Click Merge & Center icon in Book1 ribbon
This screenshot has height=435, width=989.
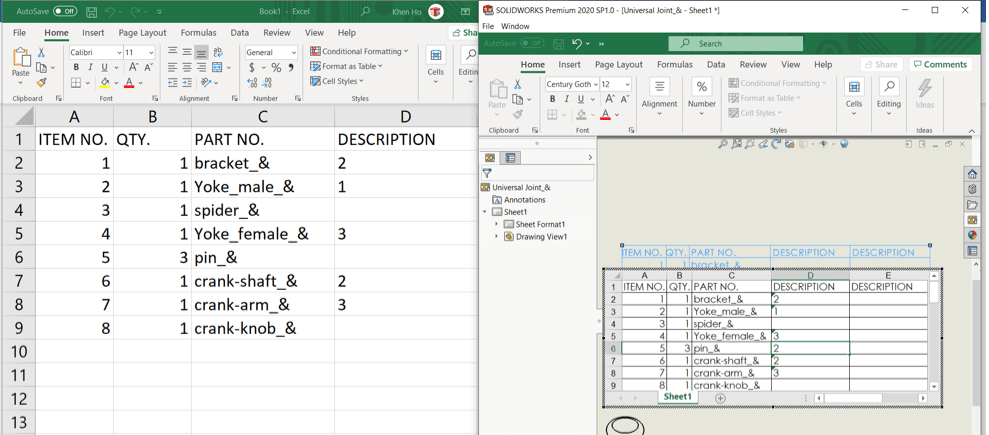point(218,67)
